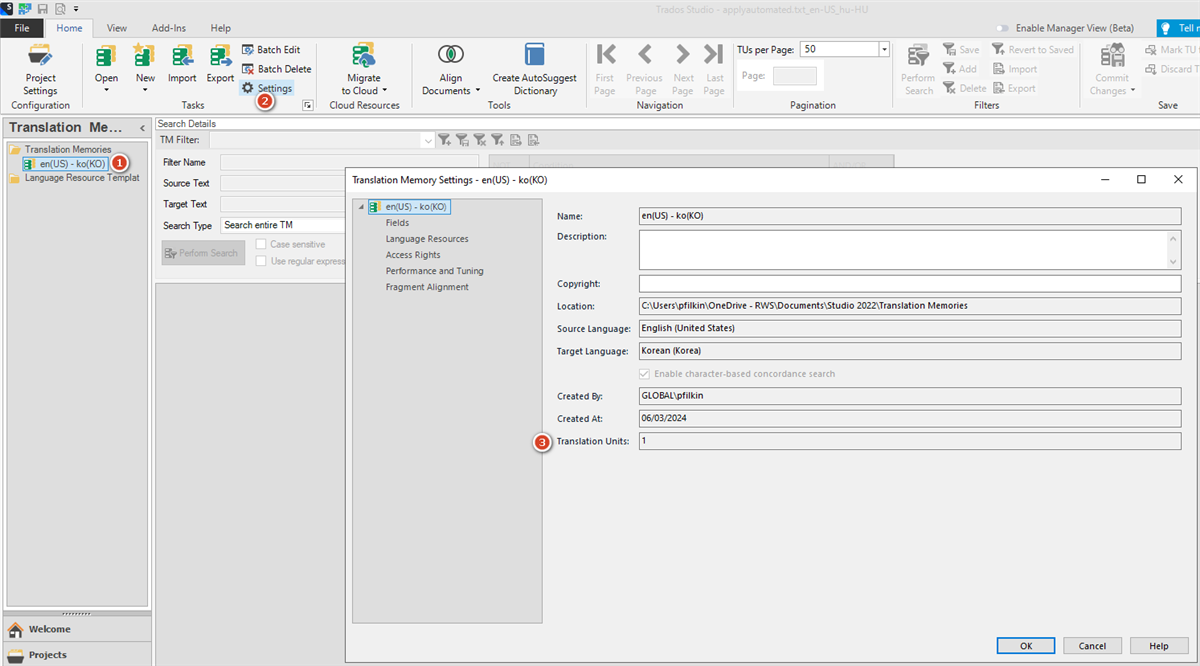Click the add filter icon beside TM Filter
The width and height of the screenshot is (1200, 666).
point(443,140)
